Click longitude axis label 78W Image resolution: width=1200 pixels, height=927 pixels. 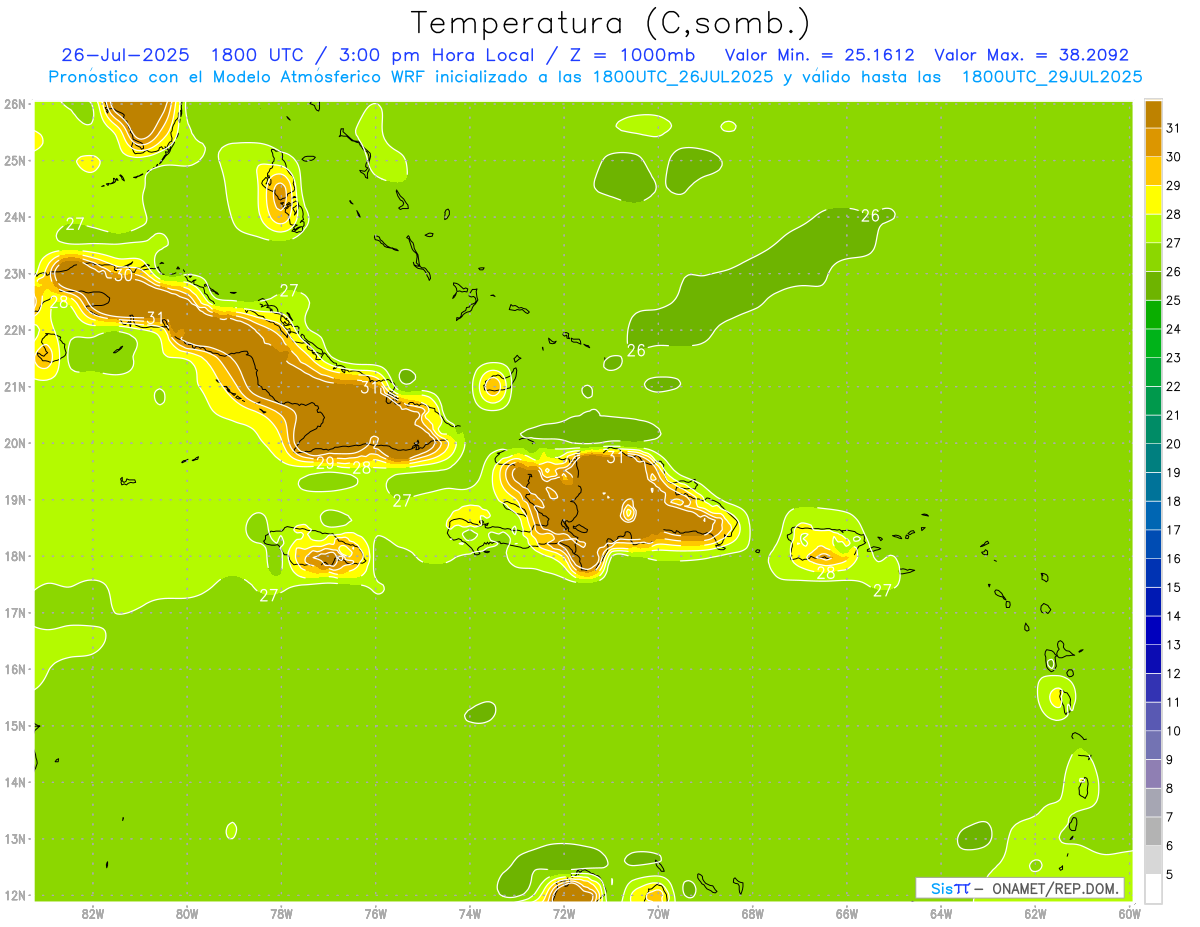[x=280, y=912]
